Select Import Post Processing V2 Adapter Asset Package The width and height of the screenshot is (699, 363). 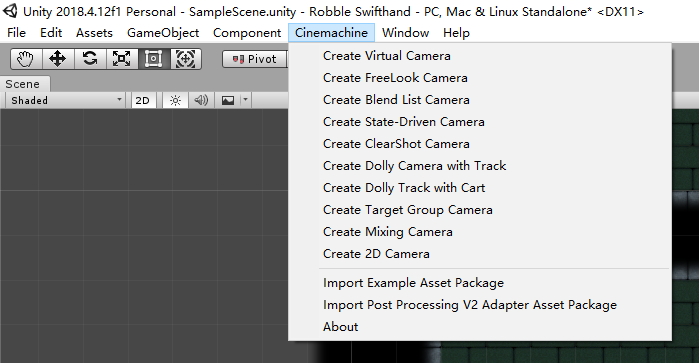click(480, 305)
